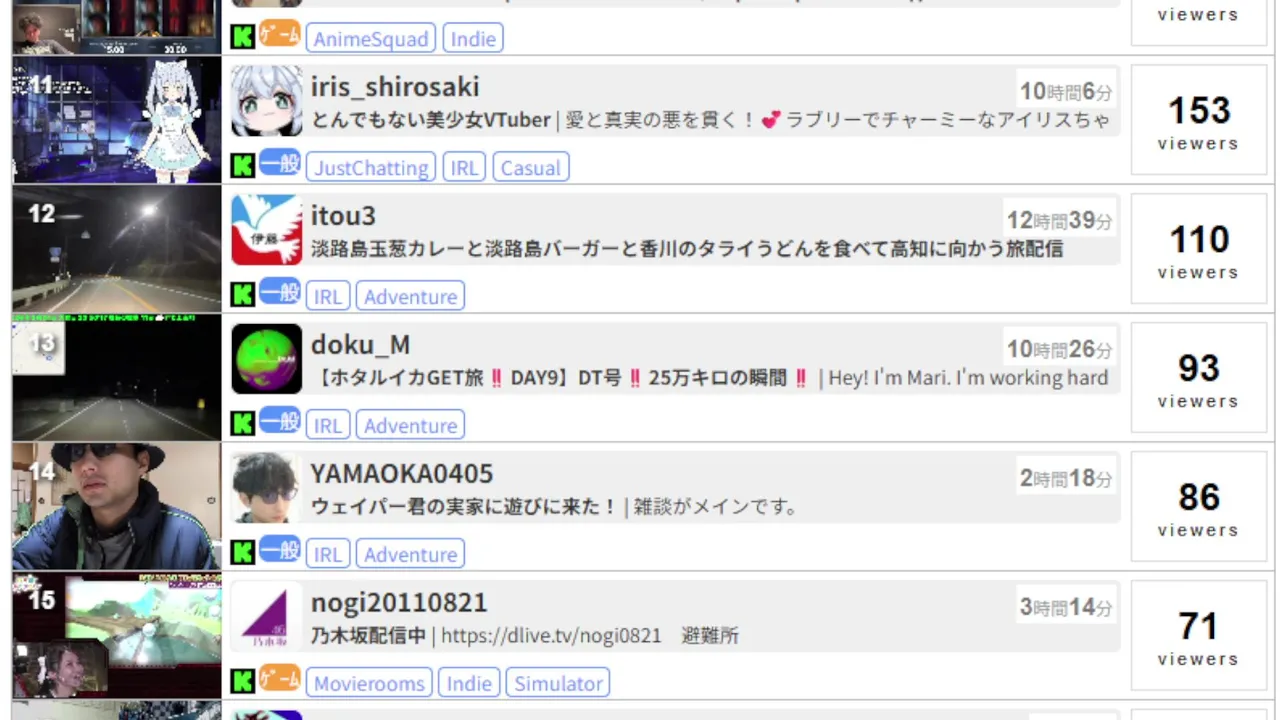
Task: Click nogi20110821's purple triangle avatar
Action: [x=266, y=617]
